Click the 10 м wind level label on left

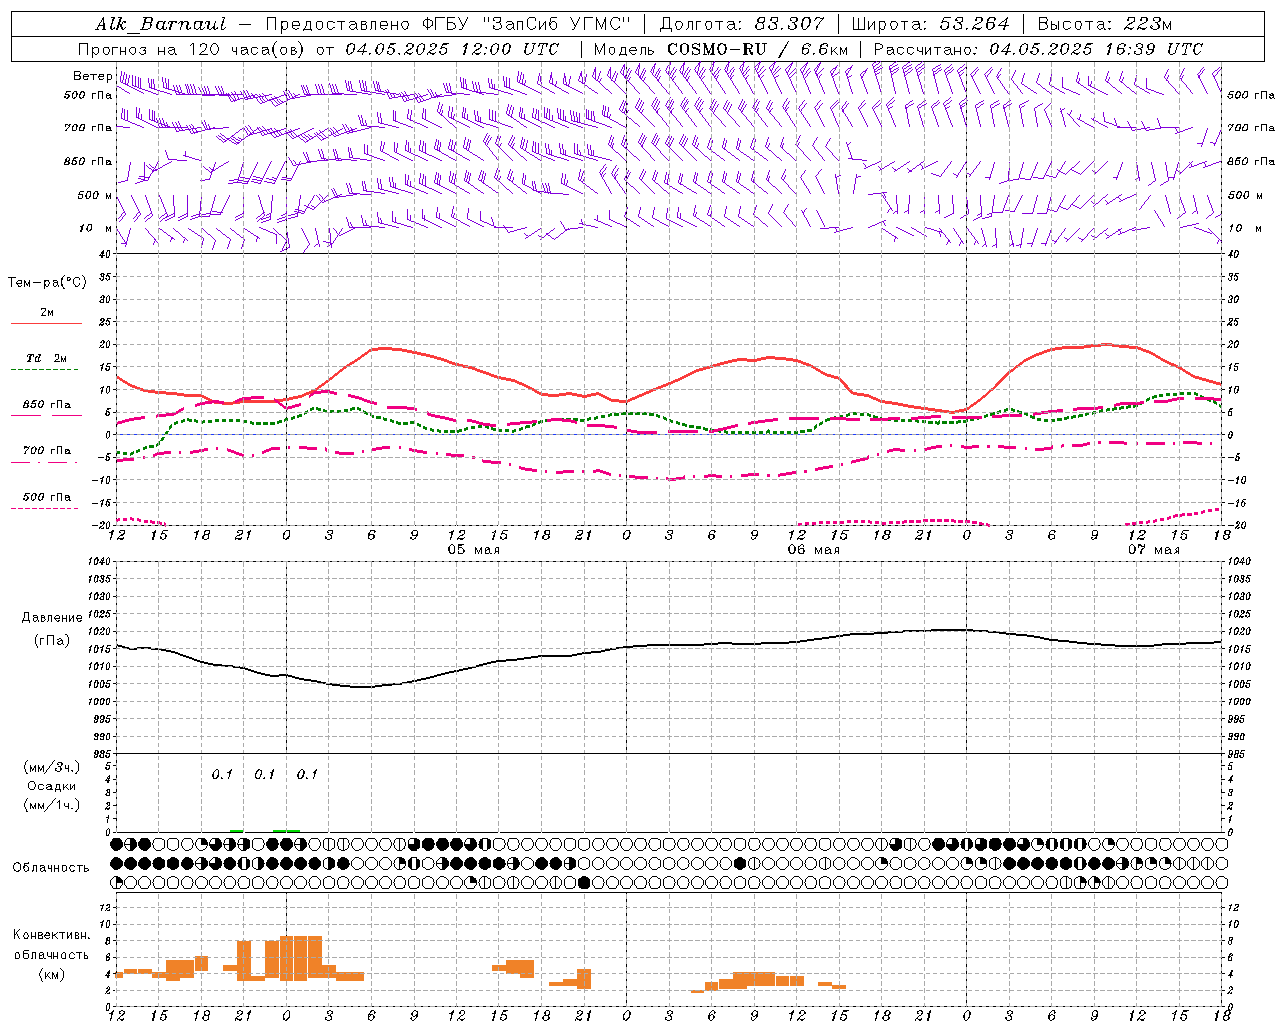[95, 228]
